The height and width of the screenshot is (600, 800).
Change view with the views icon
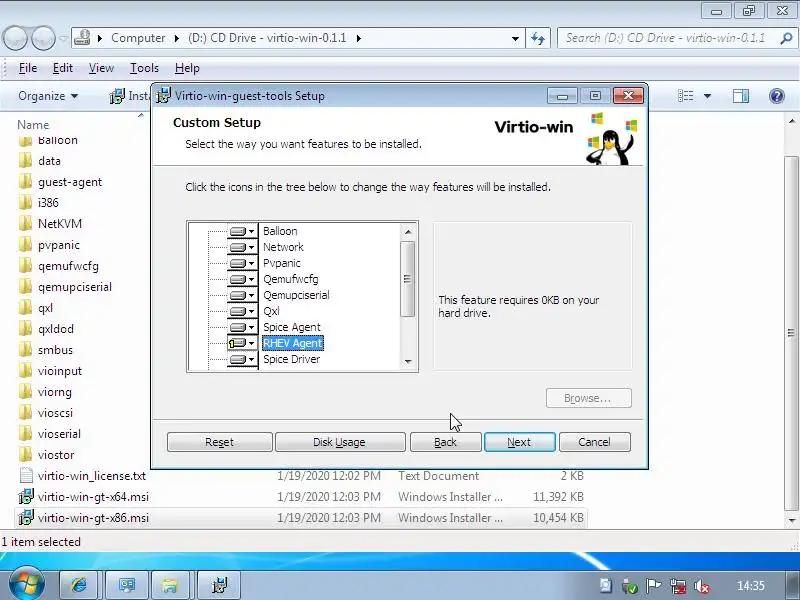[x=685, y=96]
